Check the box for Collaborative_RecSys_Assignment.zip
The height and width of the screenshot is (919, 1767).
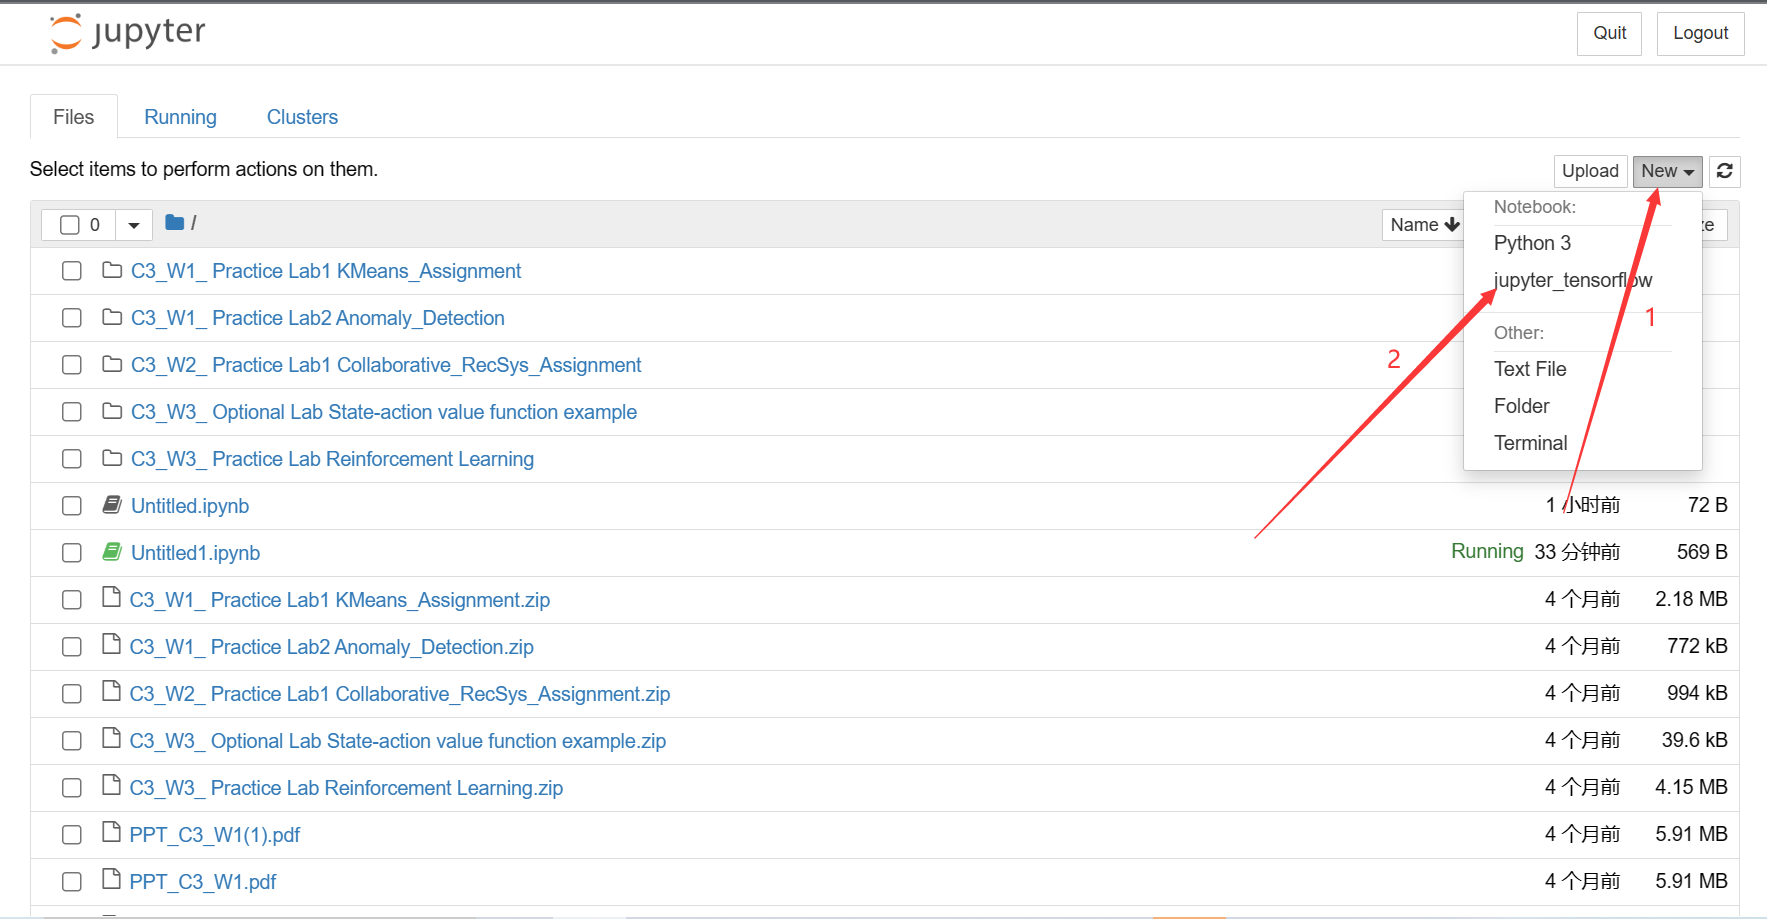coord(72,694)
